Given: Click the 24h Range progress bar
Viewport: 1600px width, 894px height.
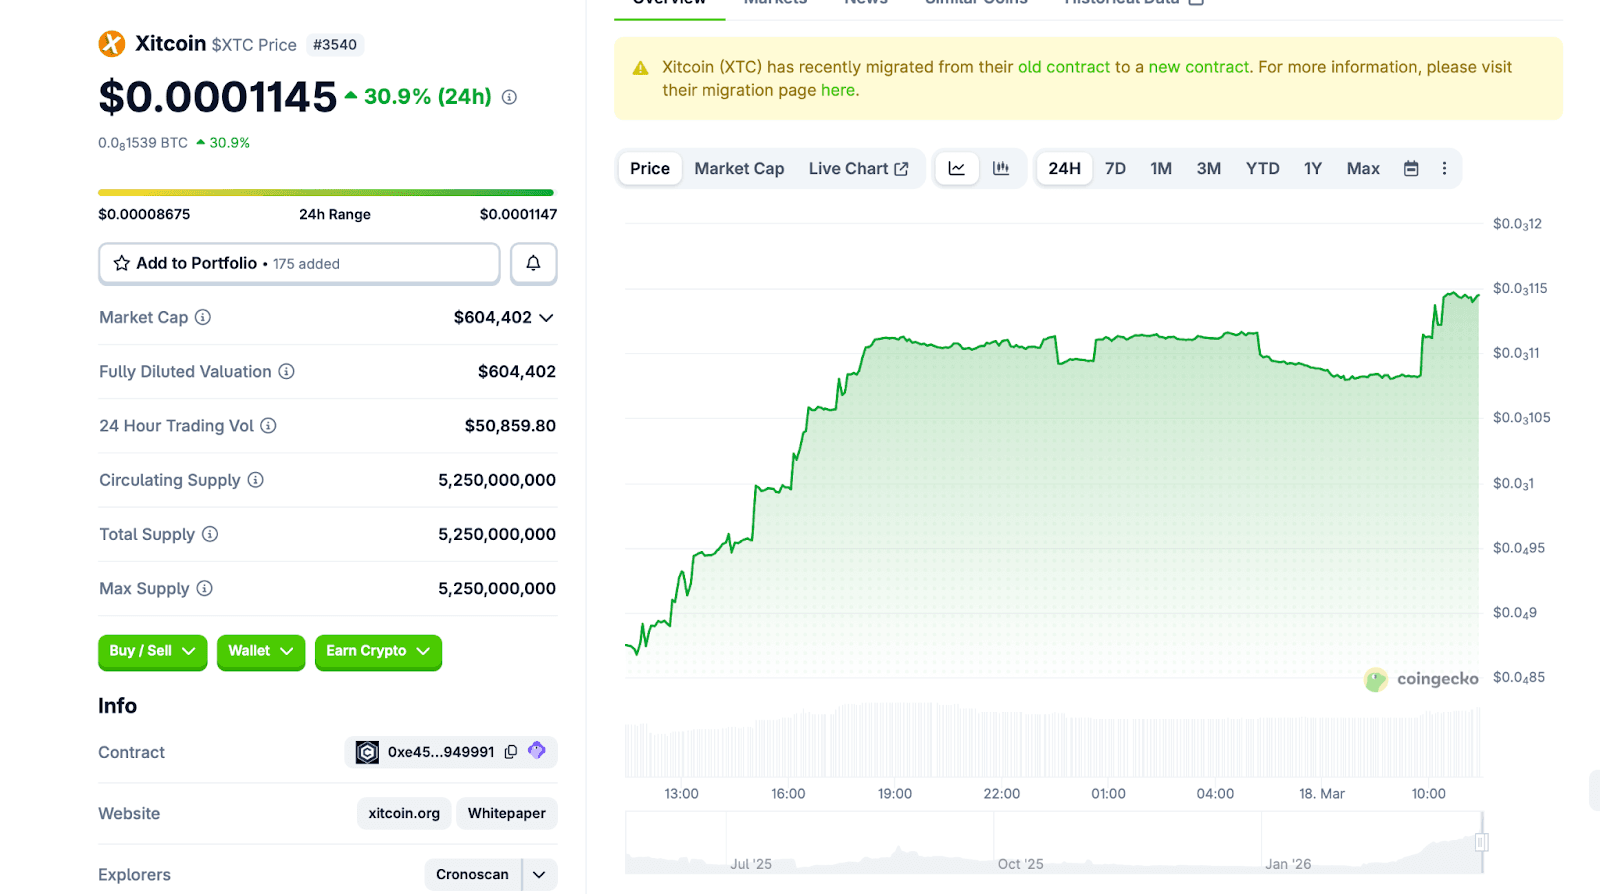Looking at the screenshot, I should pyautogui.click(x=326, y=192).
